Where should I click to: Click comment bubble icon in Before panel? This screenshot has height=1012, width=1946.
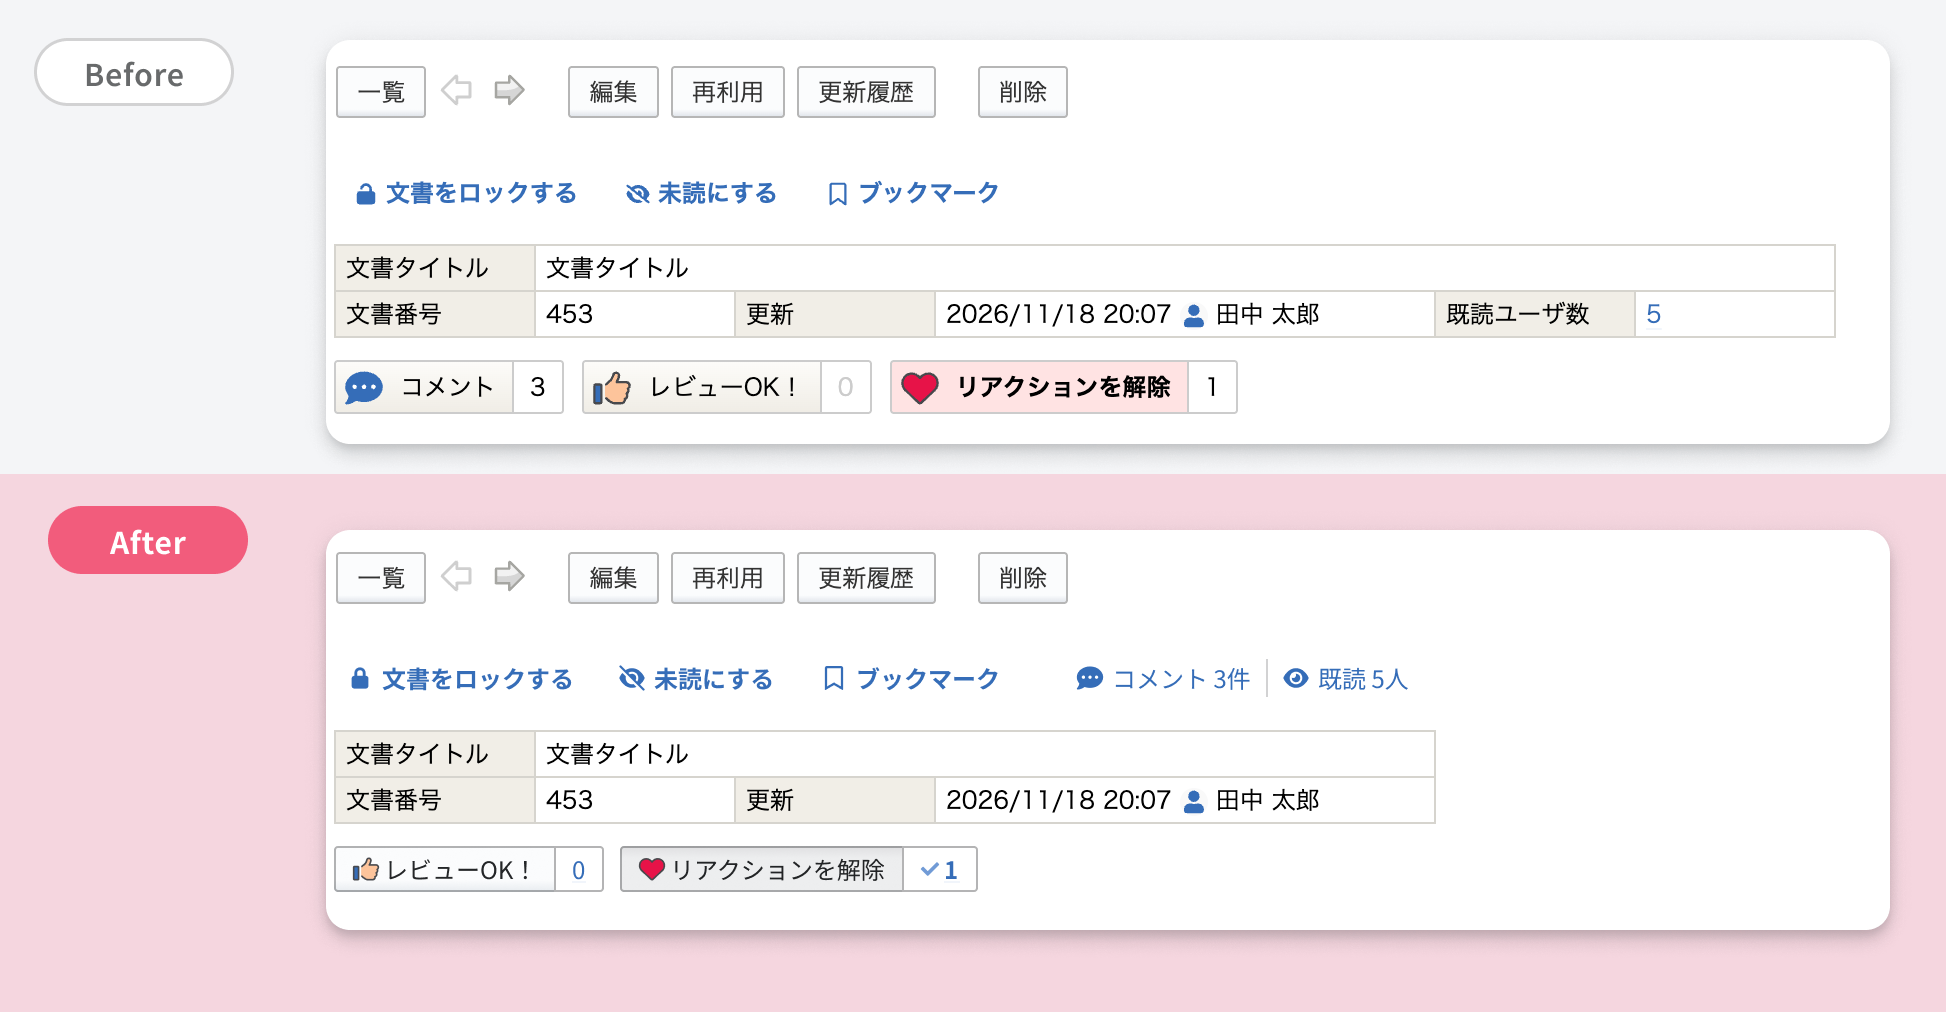pos(364,387)
